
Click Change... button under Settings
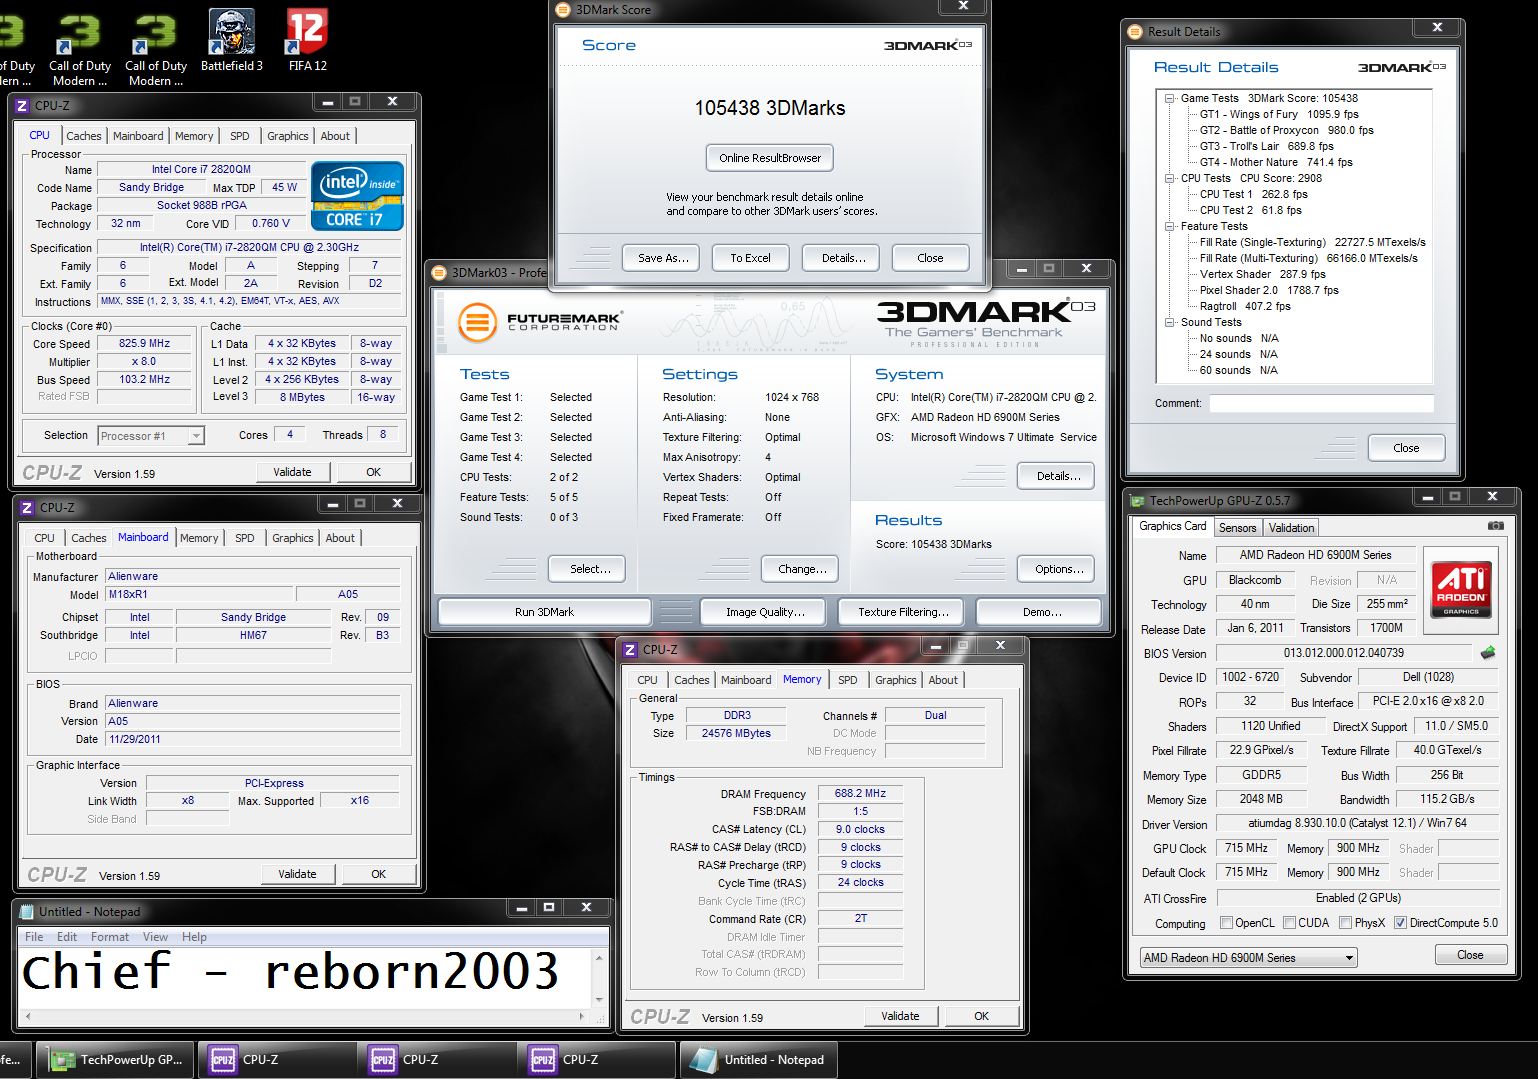click(802, 569)
